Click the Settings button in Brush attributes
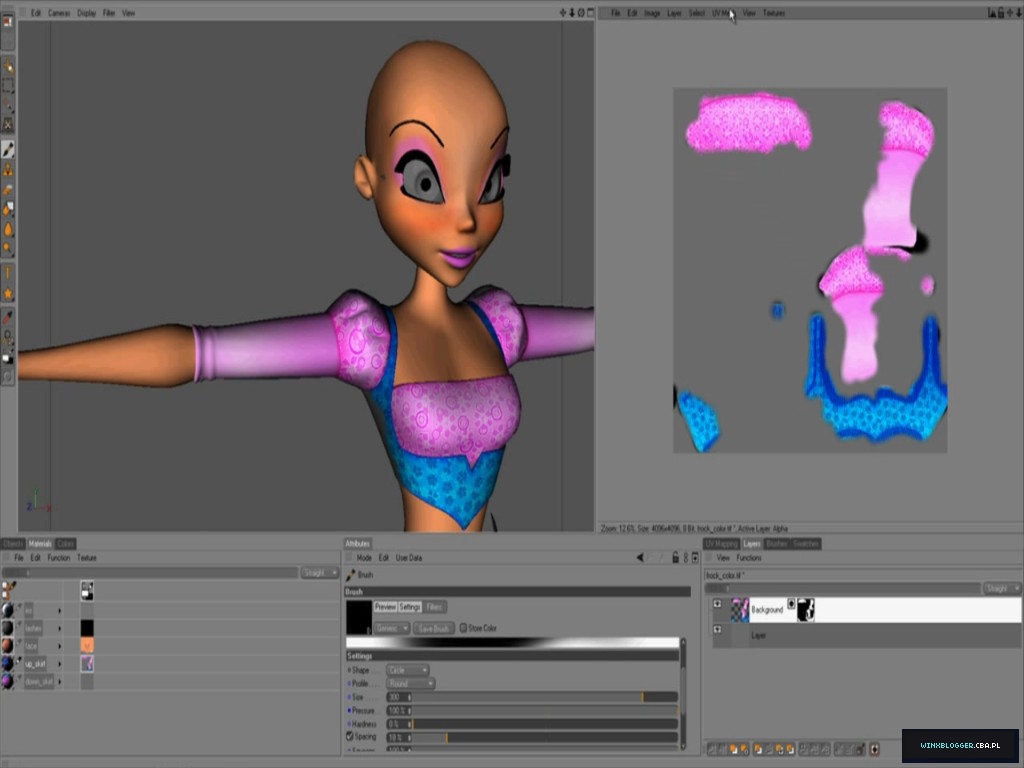Viewport: 1024px width, 768px height. point(409,607)
